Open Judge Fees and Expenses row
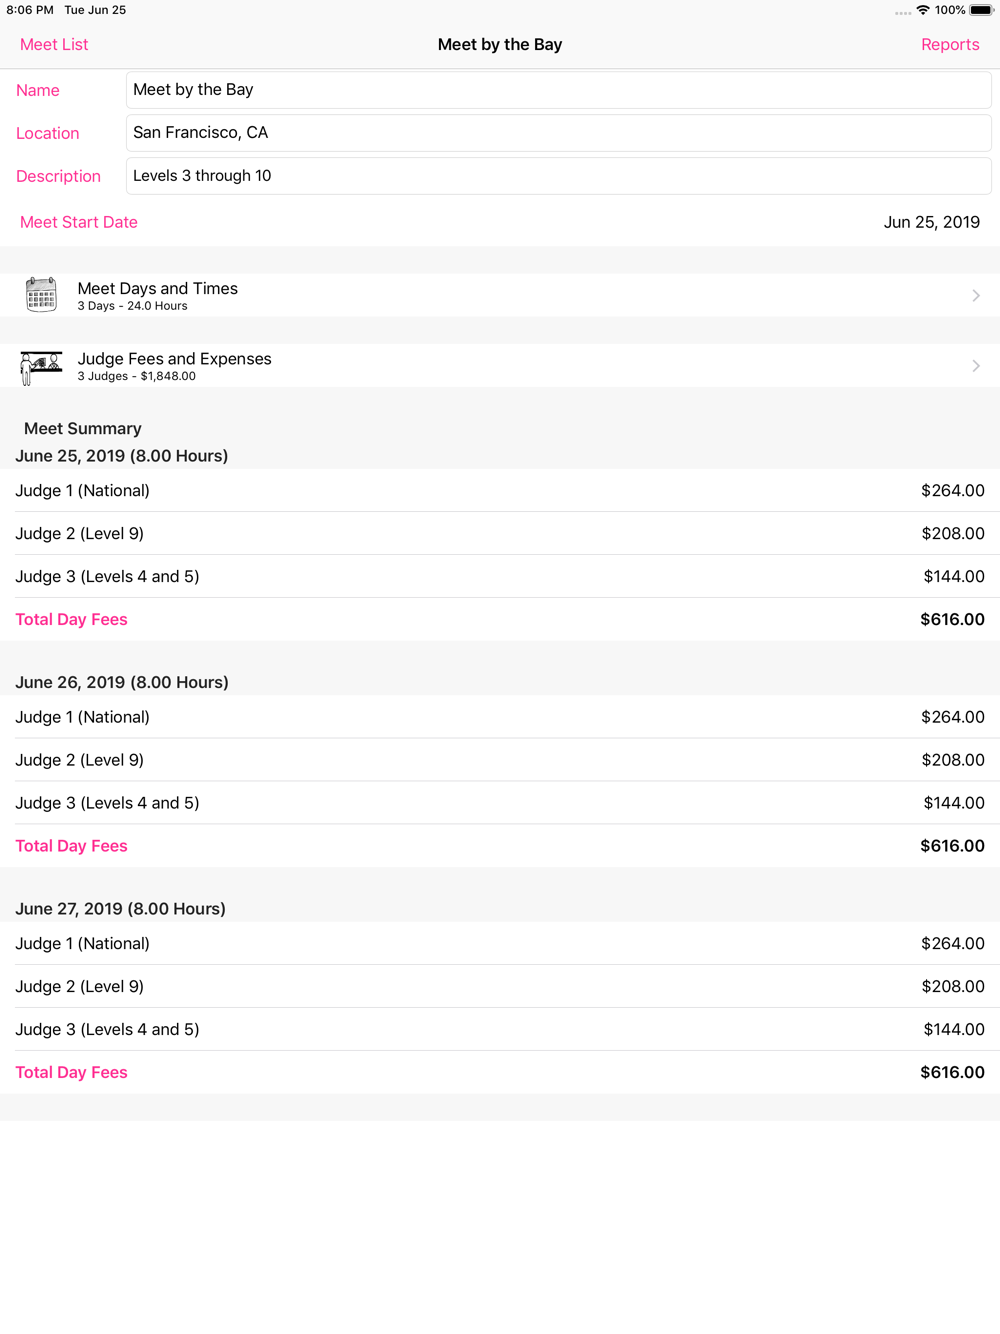 500,366
